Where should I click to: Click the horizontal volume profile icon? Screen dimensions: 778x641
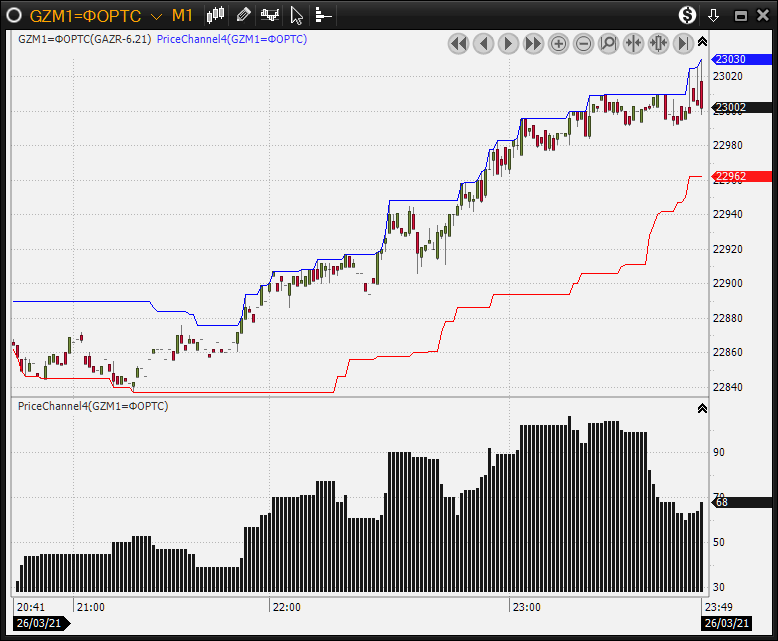(x=323, y=15)
